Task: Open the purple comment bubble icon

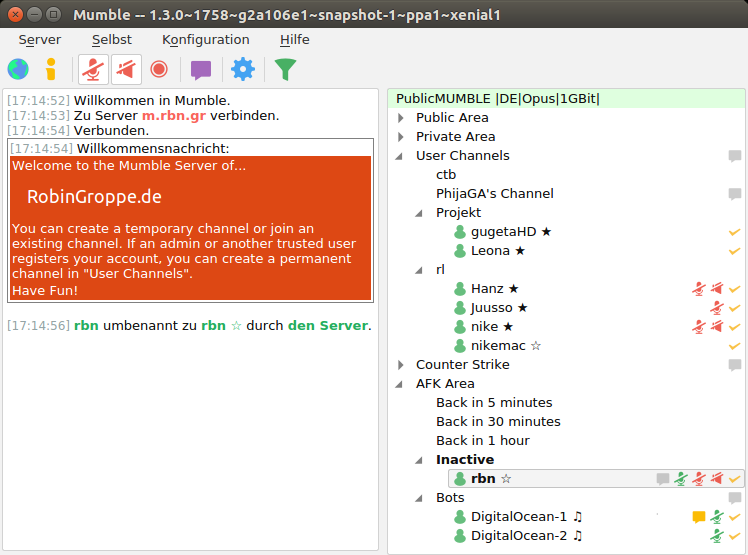Action: coord(201,69)
